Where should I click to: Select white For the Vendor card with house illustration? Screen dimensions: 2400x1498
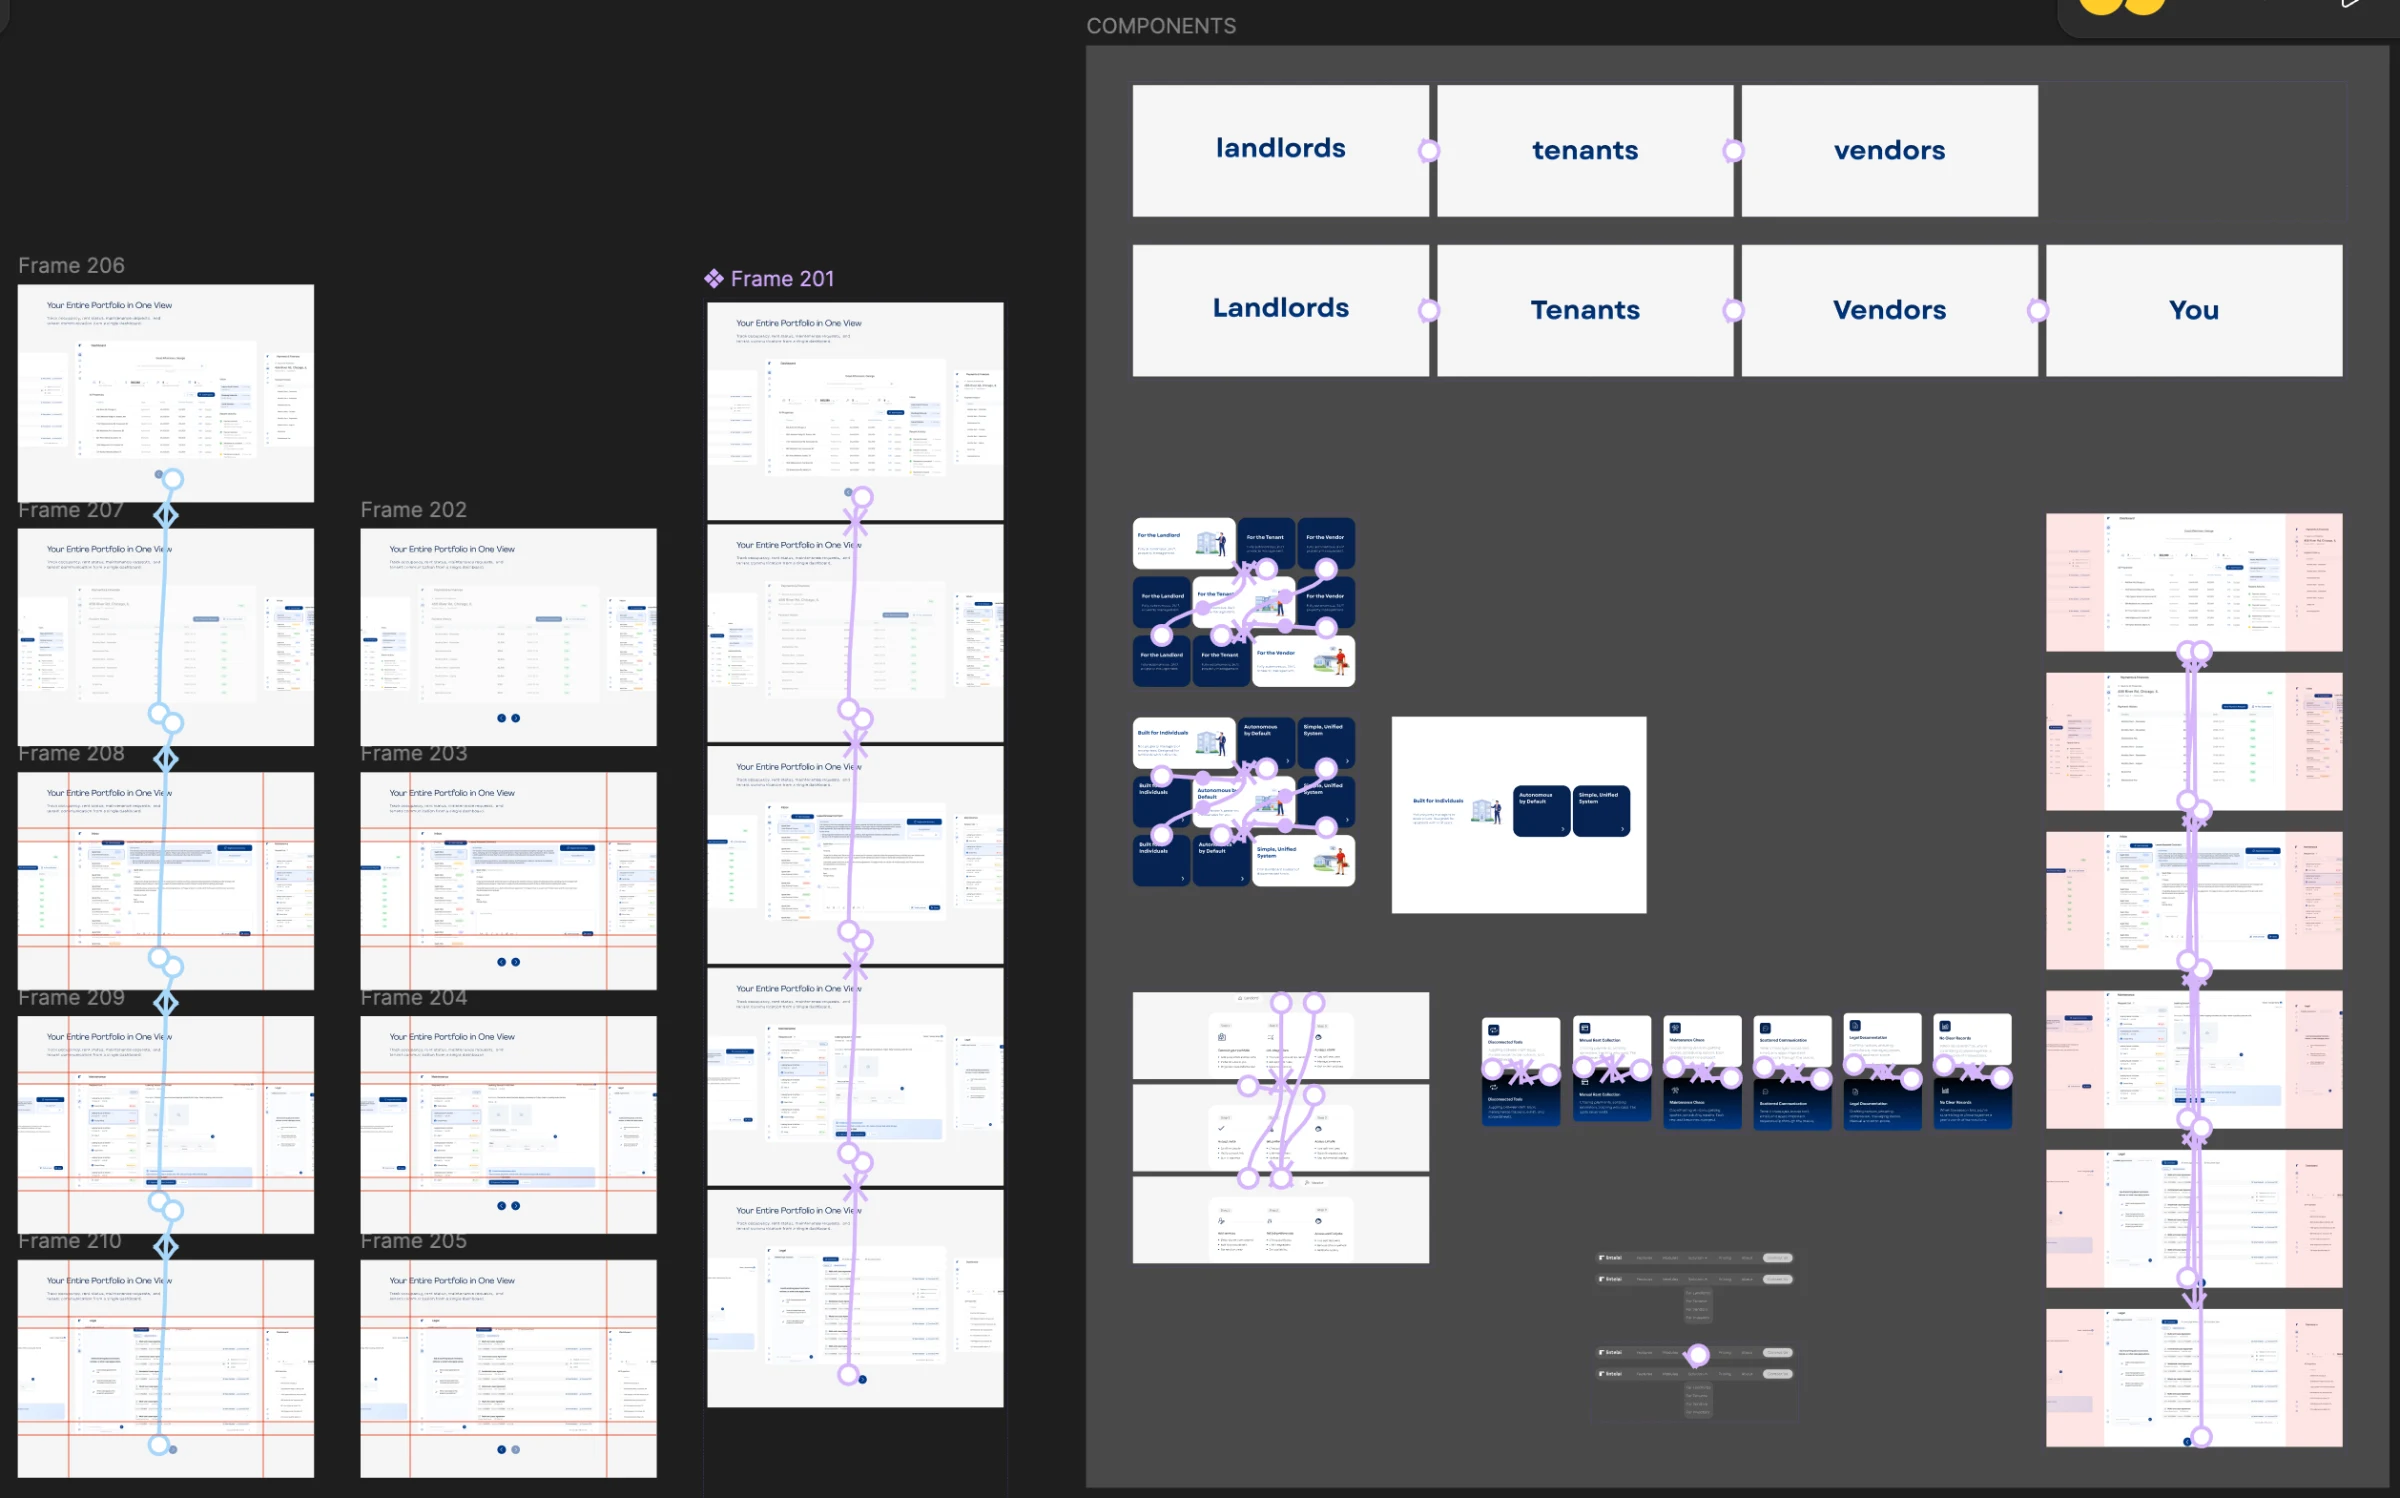point(1303,661)
